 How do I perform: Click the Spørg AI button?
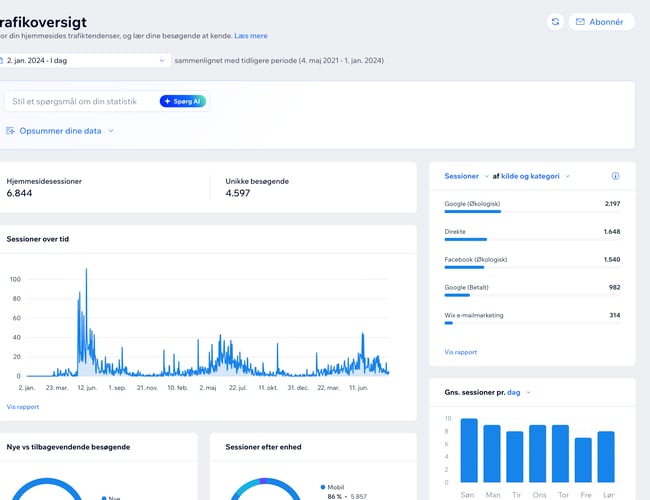(x=183, y=101)
